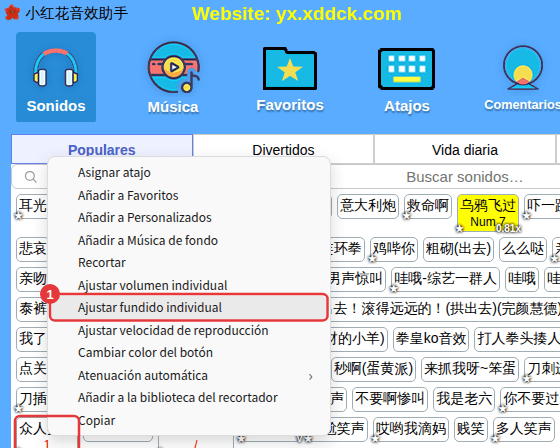Select Ajustar fundido individual
This screenshot has height=448, width=560.
tap(189, 308)
